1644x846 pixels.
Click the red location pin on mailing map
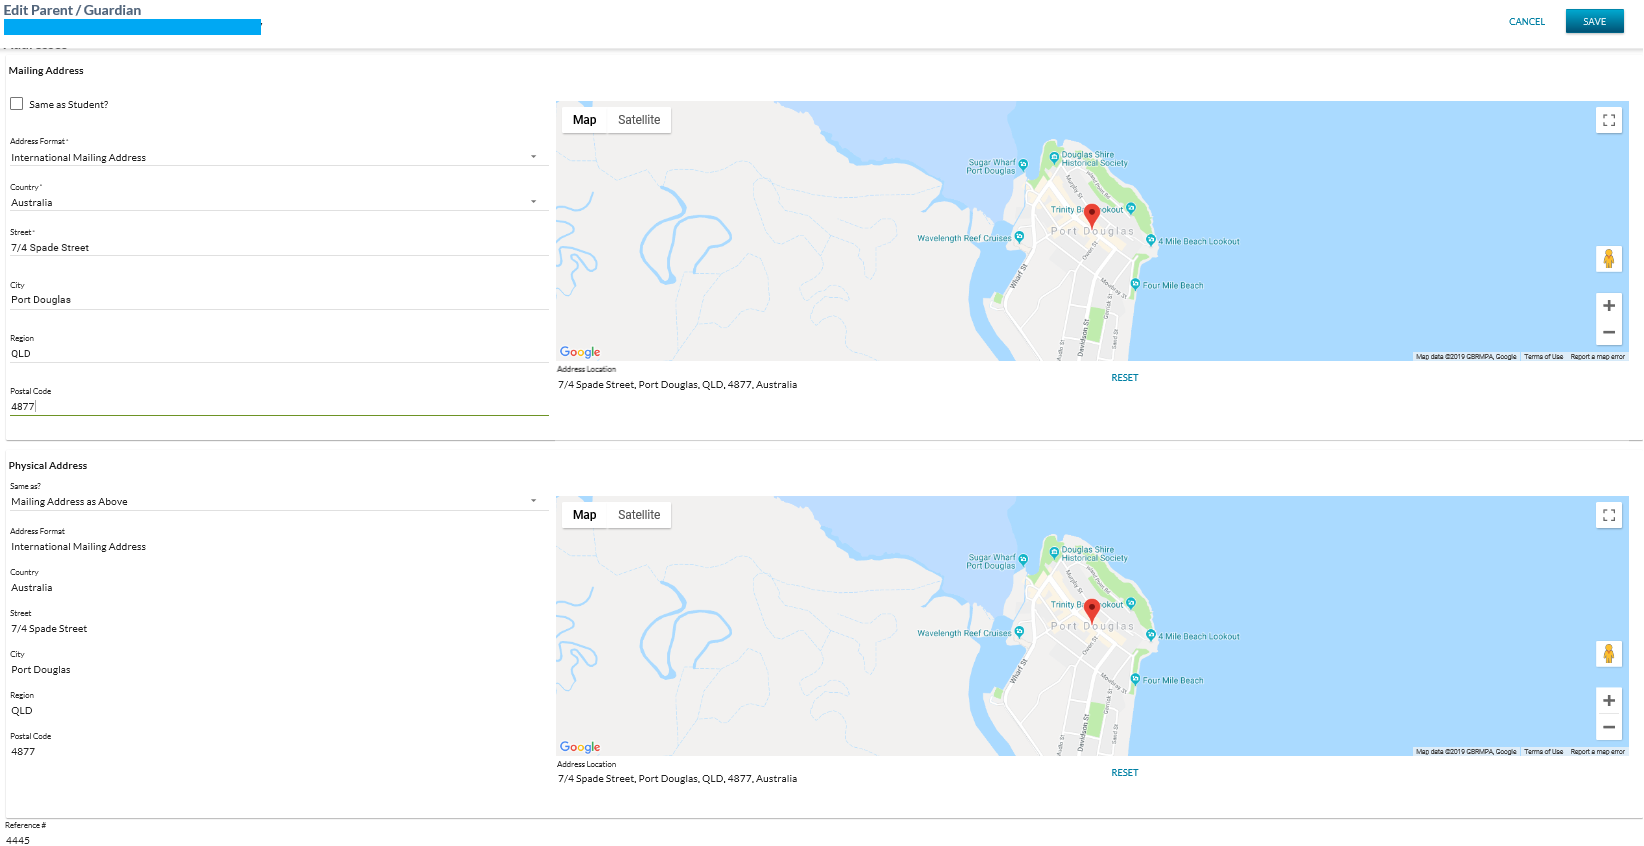coord(1092,214)
